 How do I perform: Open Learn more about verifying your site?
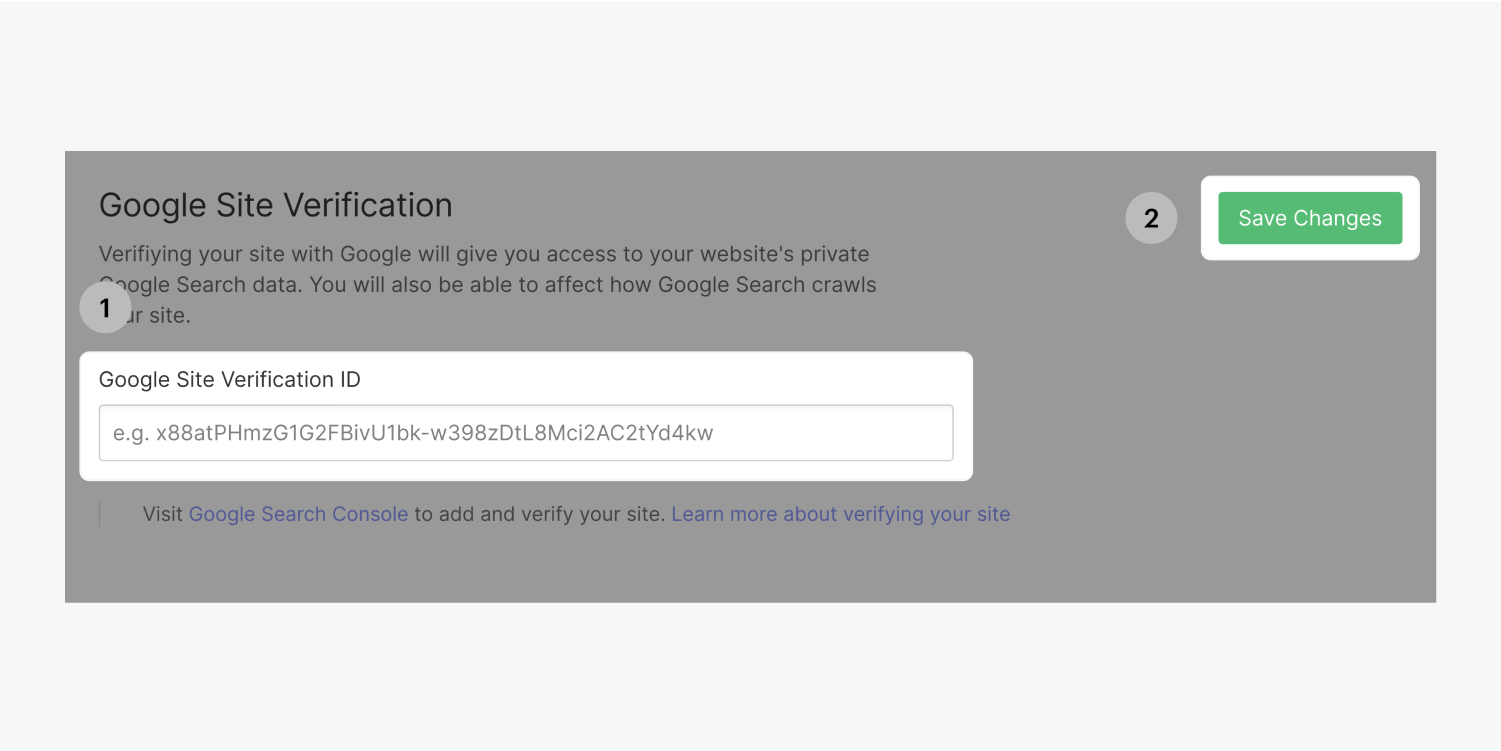click(x=840, y=514)
